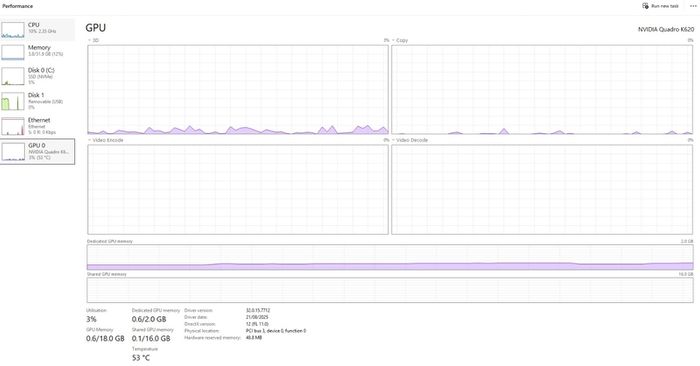The height and width of the screenshot is (366, 700).
Task: Click the Shared GPU memory usage graph
Action: click(390, 290)
